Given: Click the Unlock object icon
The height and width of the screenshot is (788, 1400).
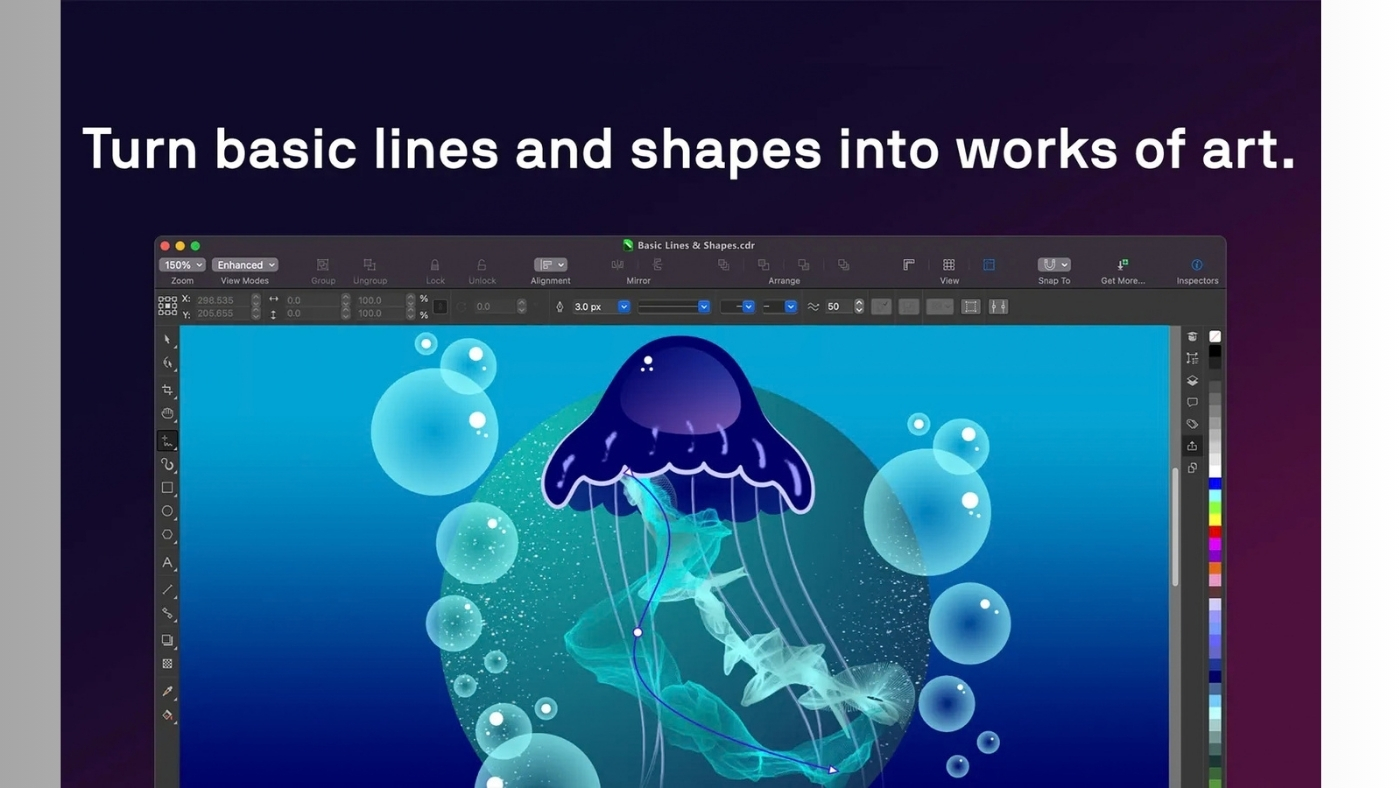Looking at the screenshot, I should click(x=481, y=265).
